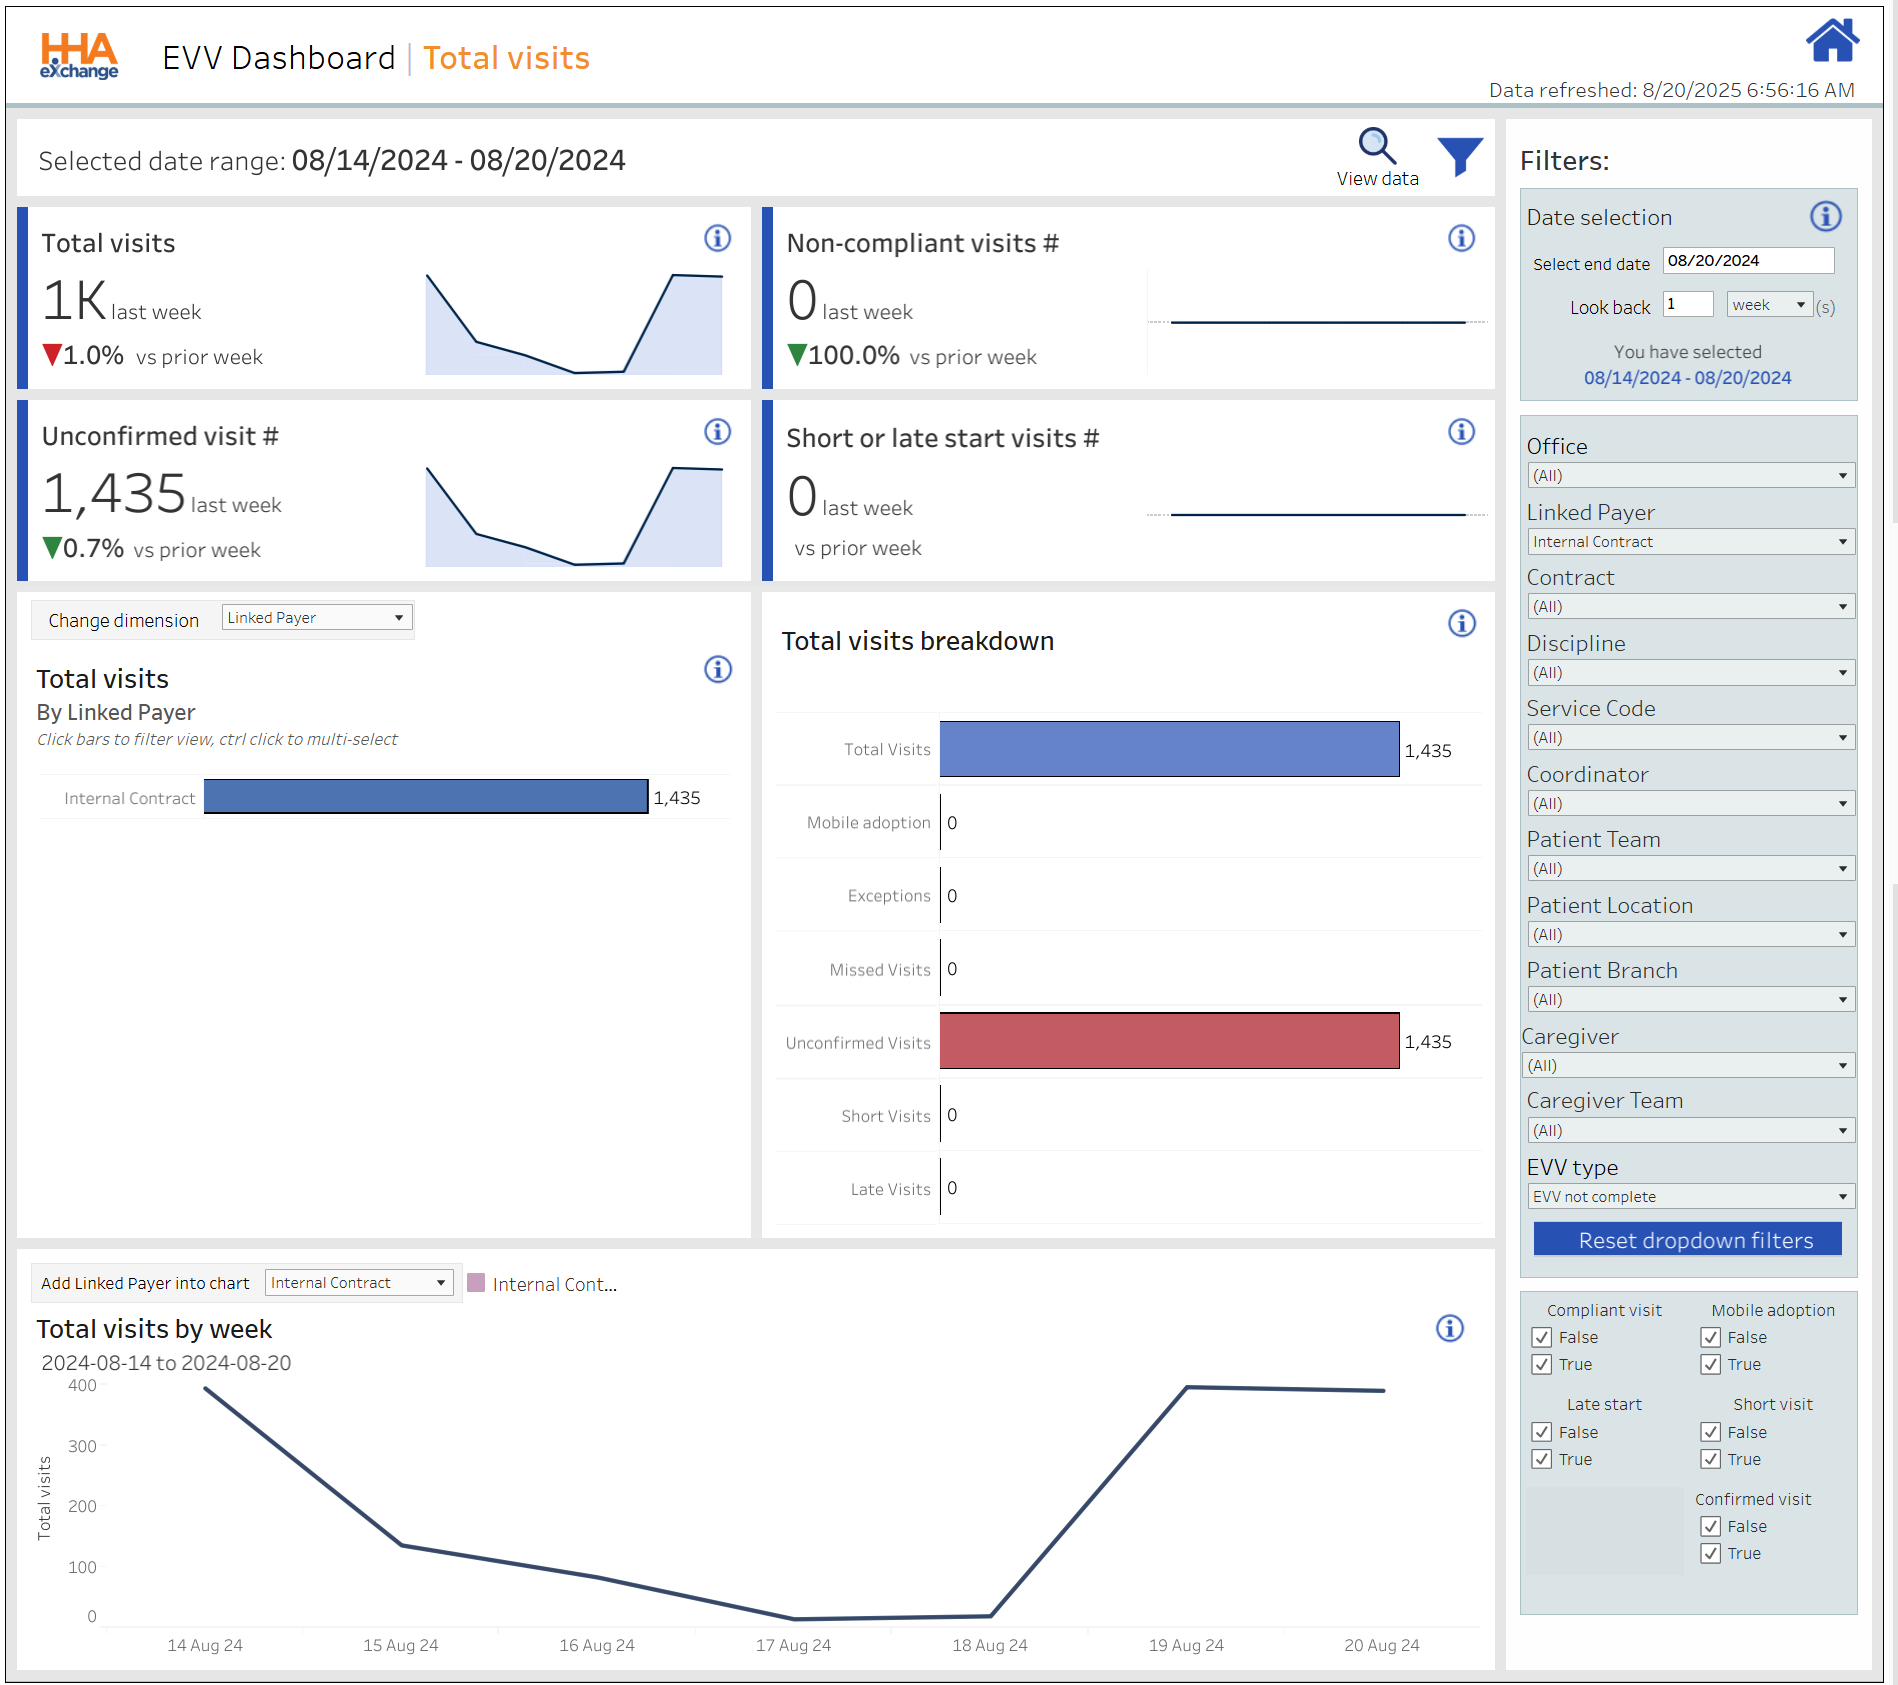Uncheck Compliant visit False checkbox
Screen dimensions: 1898x1685
coord(1542,1338)
